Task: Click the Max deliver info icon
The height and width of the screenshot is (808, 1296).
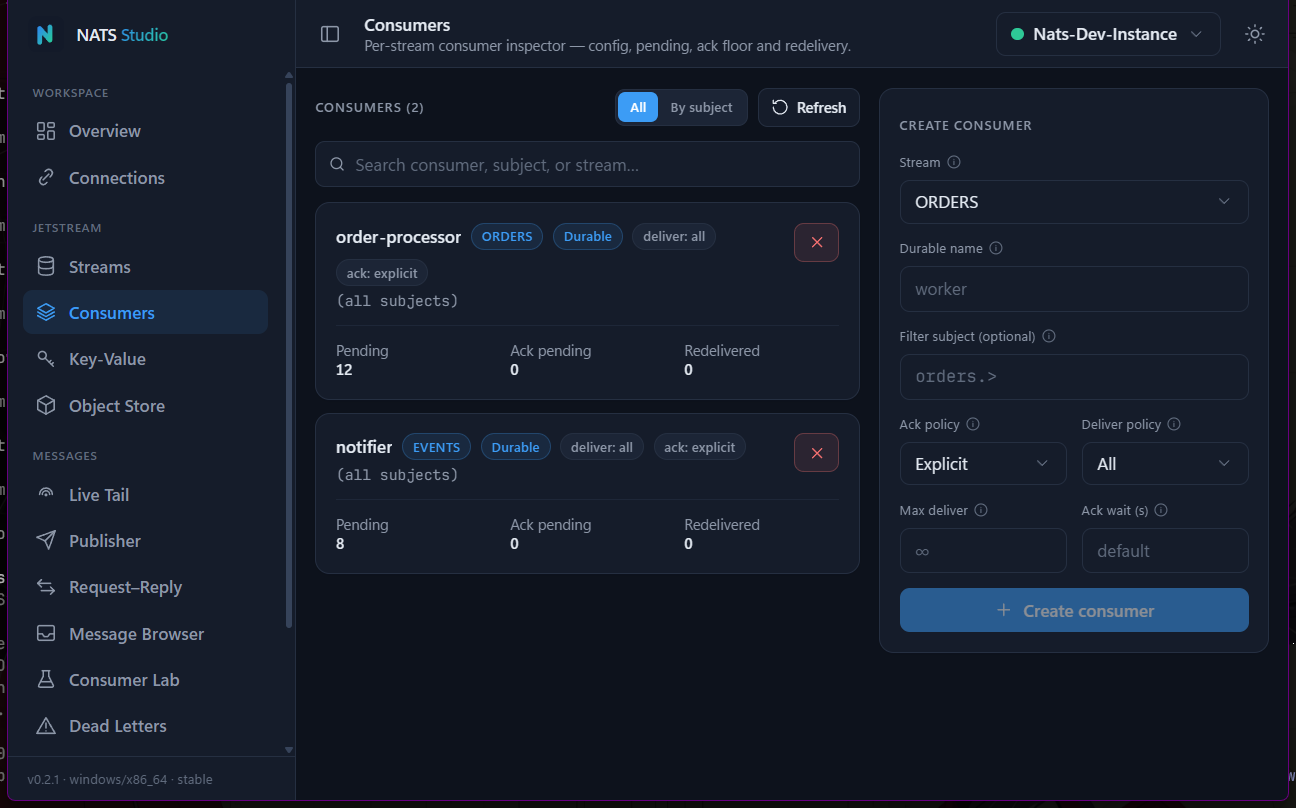Action: tap(981, 510)
